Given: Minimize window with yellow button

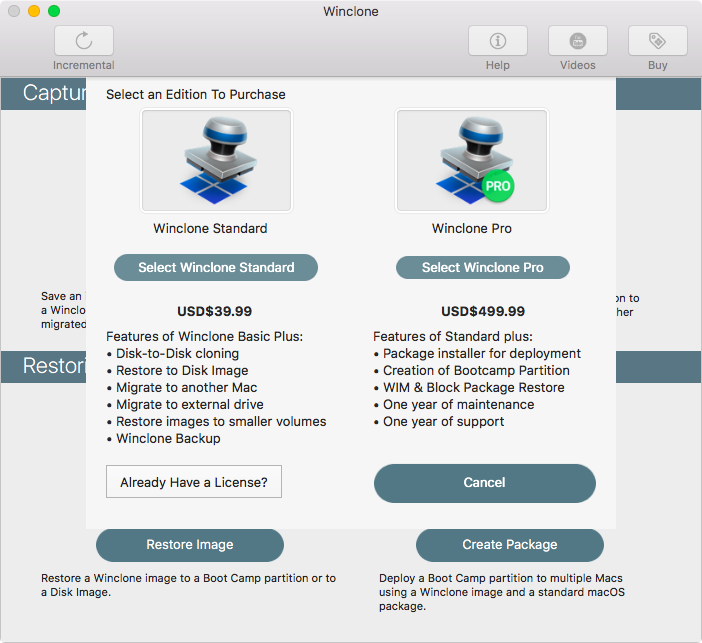Looking at the screenshot, I should (34, 11).
